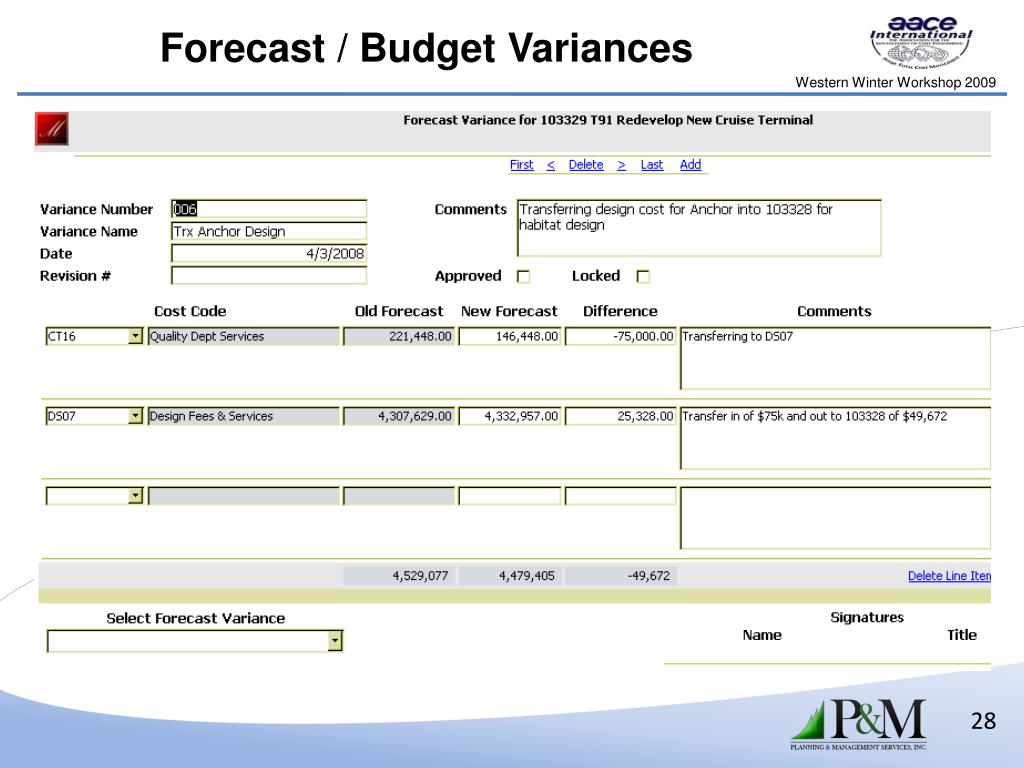Go to next record with the > link
Viewport: 1024px width, 768px height.
(x=621, y=165)
